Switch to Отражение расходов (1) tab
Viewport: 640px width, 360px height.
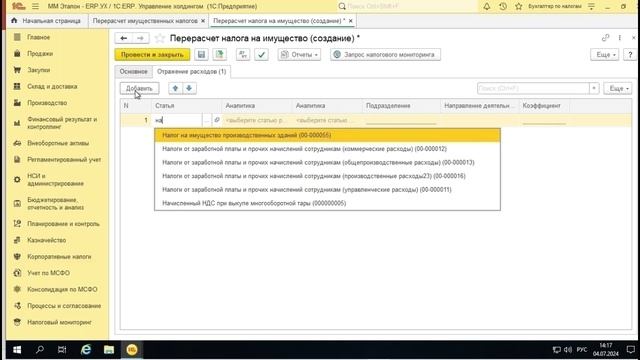coord(191,71)
